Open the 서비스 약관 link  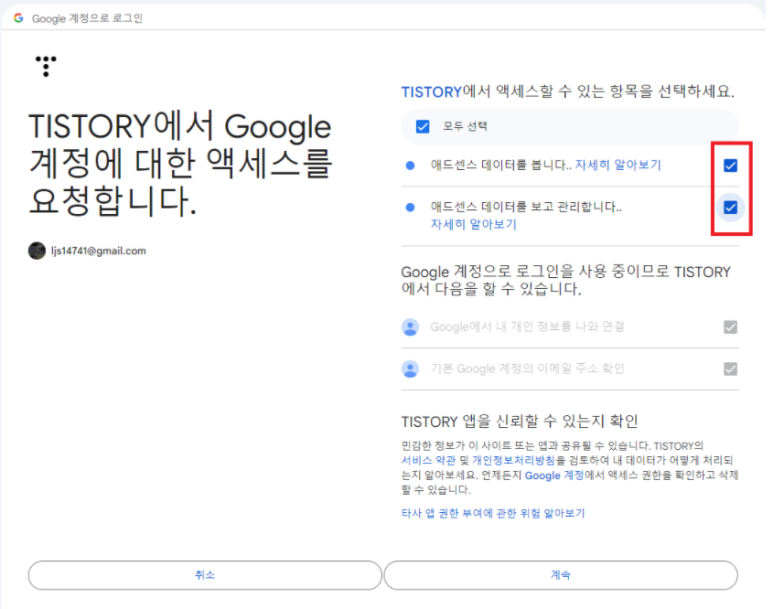point(428,460)
